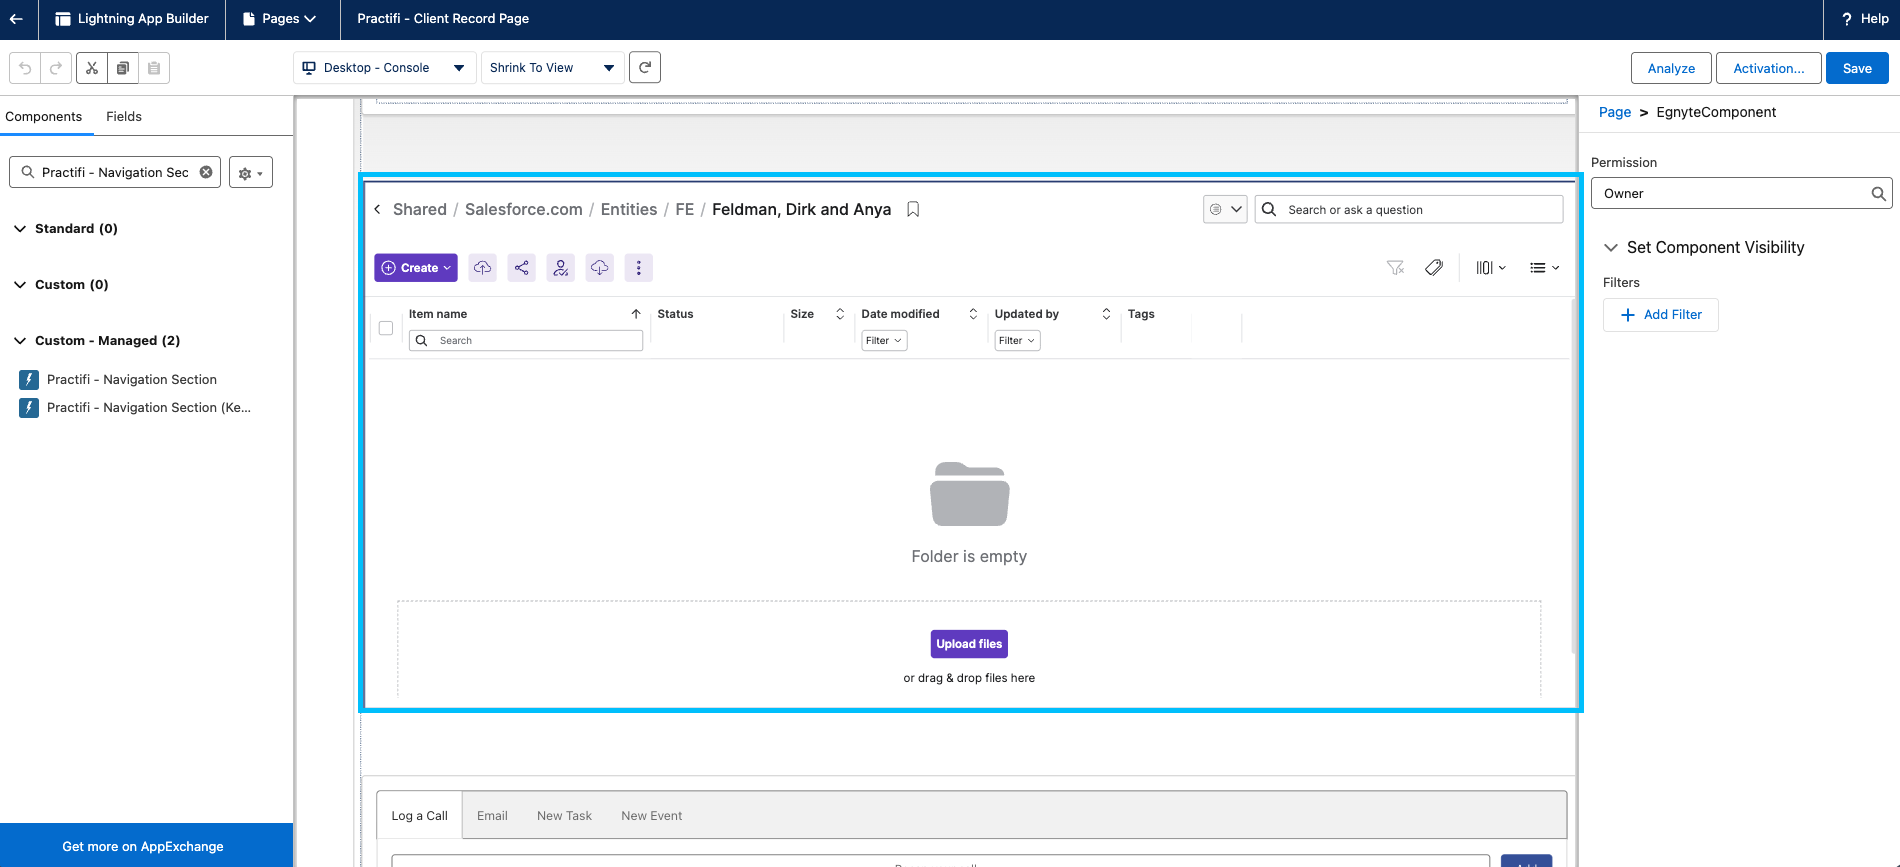Open the more actions three-dot menu
The image size is (1900, 867).
click(638, 268)
